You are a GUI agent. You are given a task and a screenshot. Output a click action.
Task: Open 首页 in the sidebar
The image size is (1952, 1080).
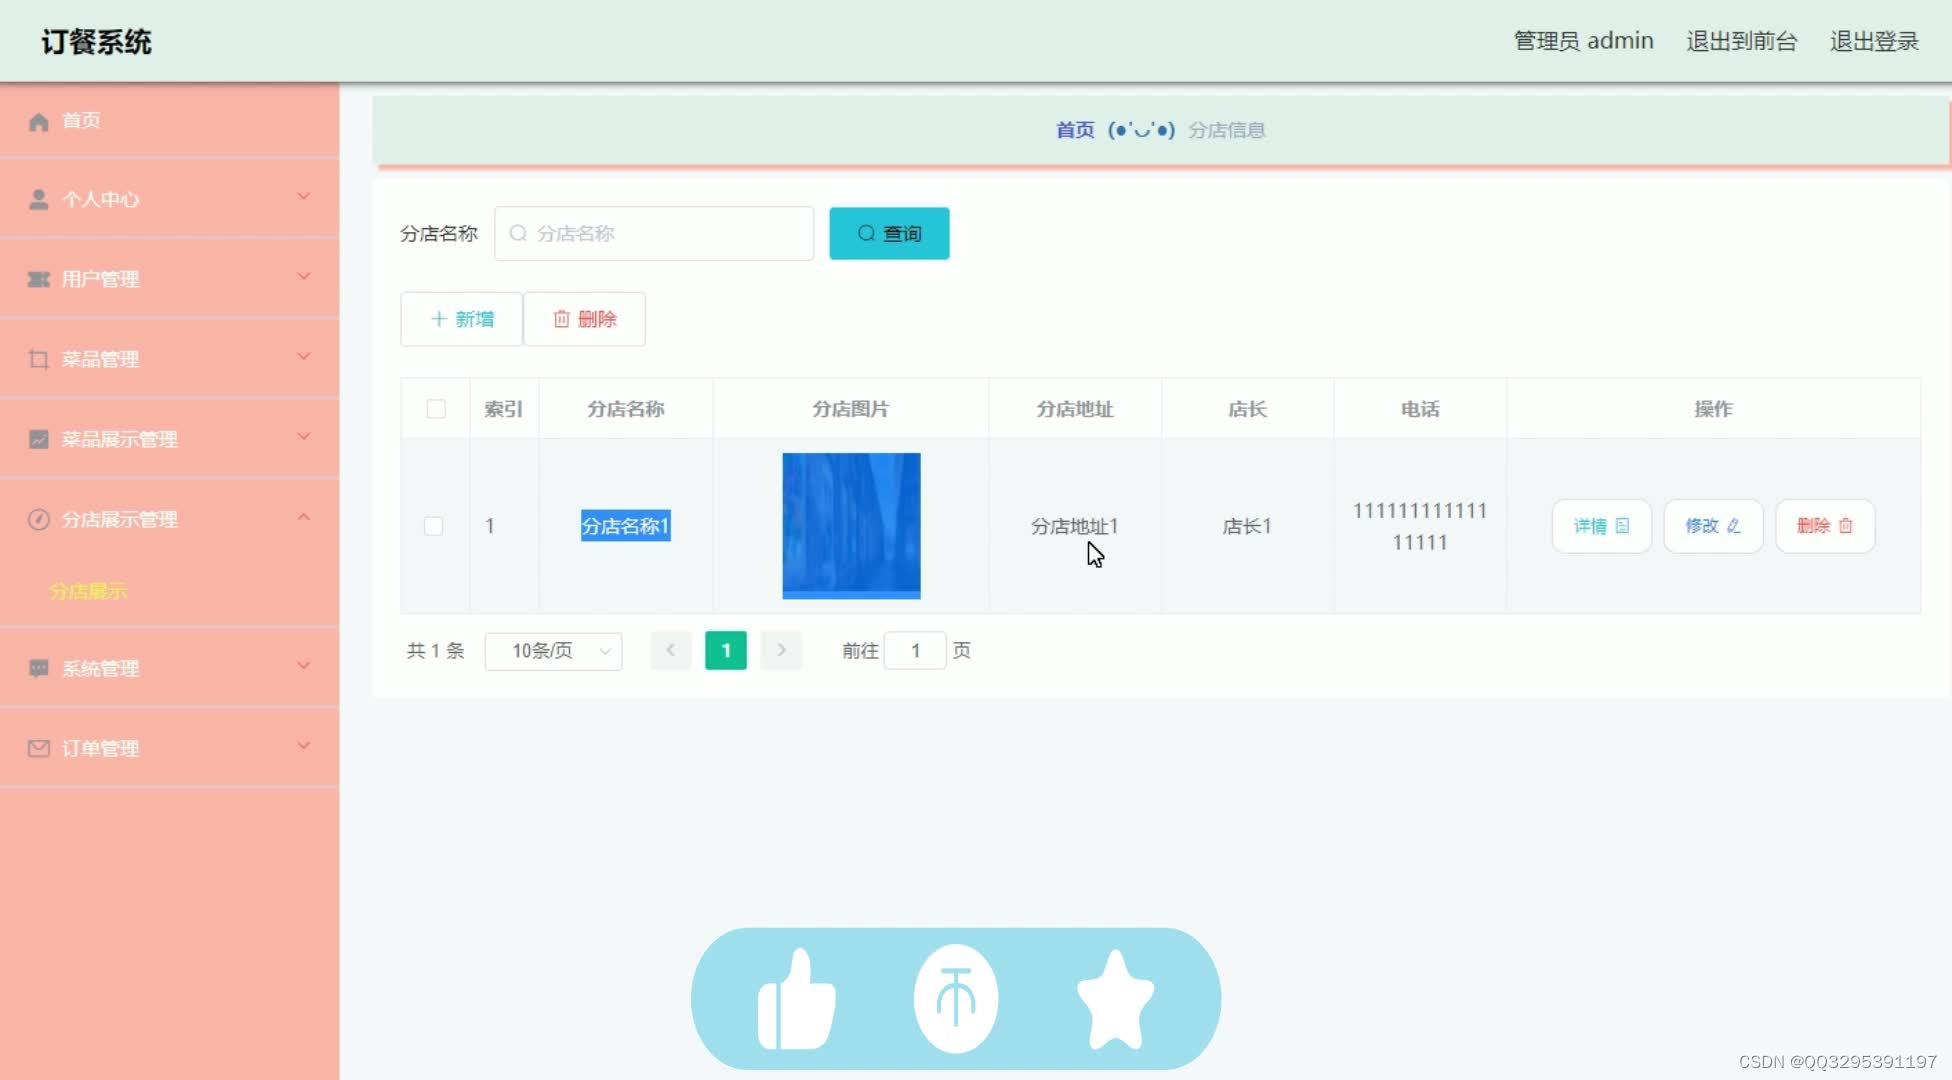point(170,121)
